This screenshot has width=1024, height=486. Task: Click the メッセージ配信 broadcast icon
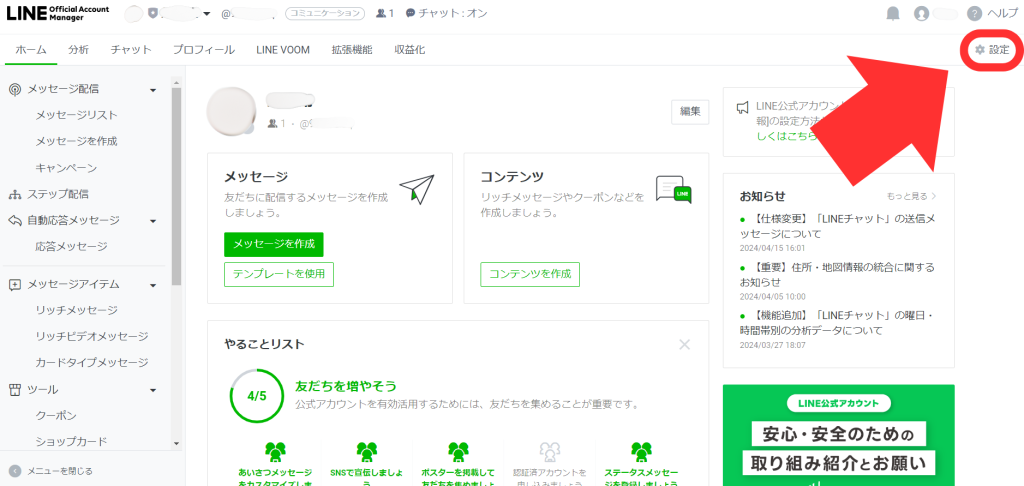[x=15, y=89]
